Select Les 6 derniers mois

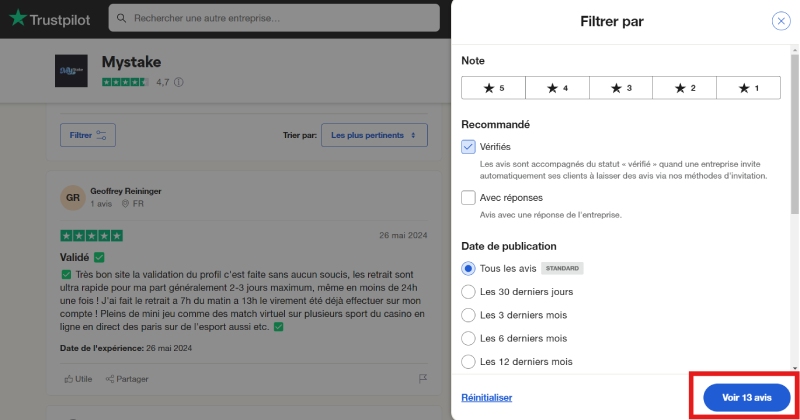click(468, 338)
